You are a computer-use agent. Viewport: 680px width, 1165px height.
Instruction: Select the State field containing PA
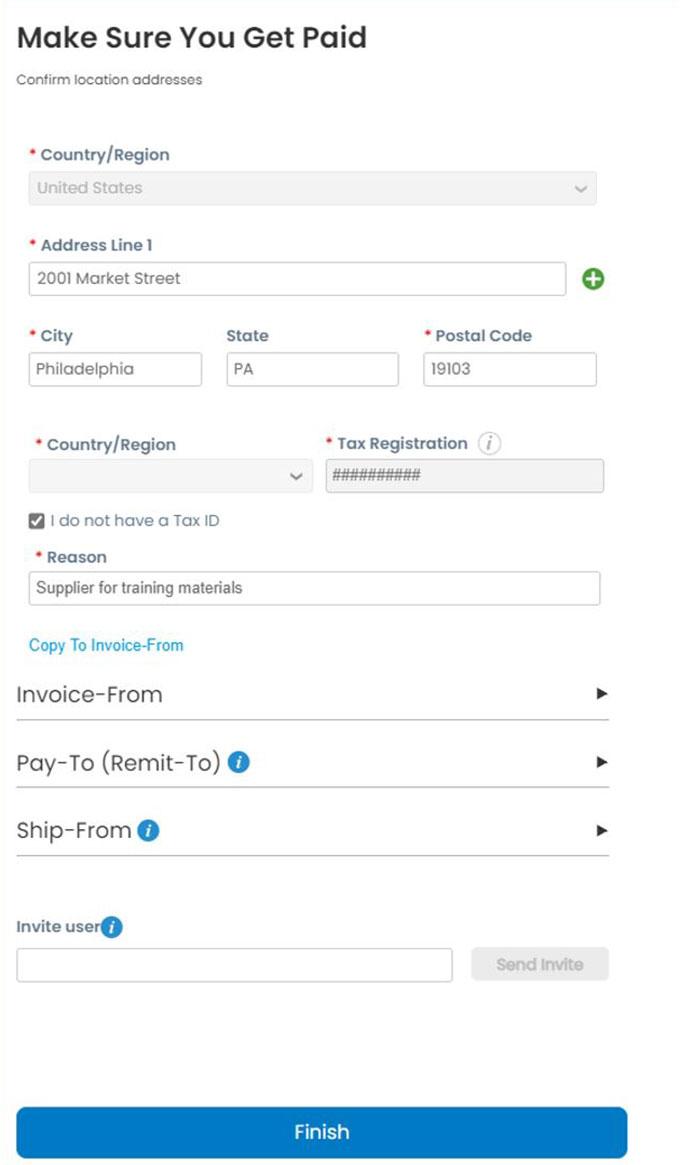[x=312, y=369]
